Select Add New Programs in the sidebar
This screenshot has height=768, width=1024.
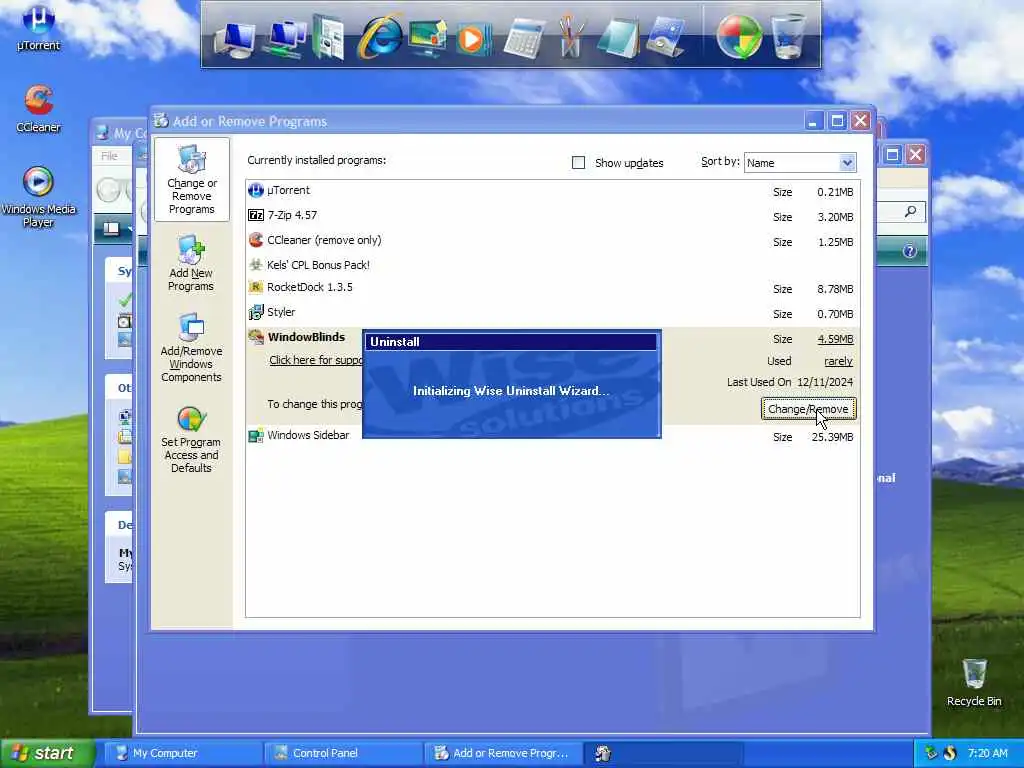coord(191,264)
